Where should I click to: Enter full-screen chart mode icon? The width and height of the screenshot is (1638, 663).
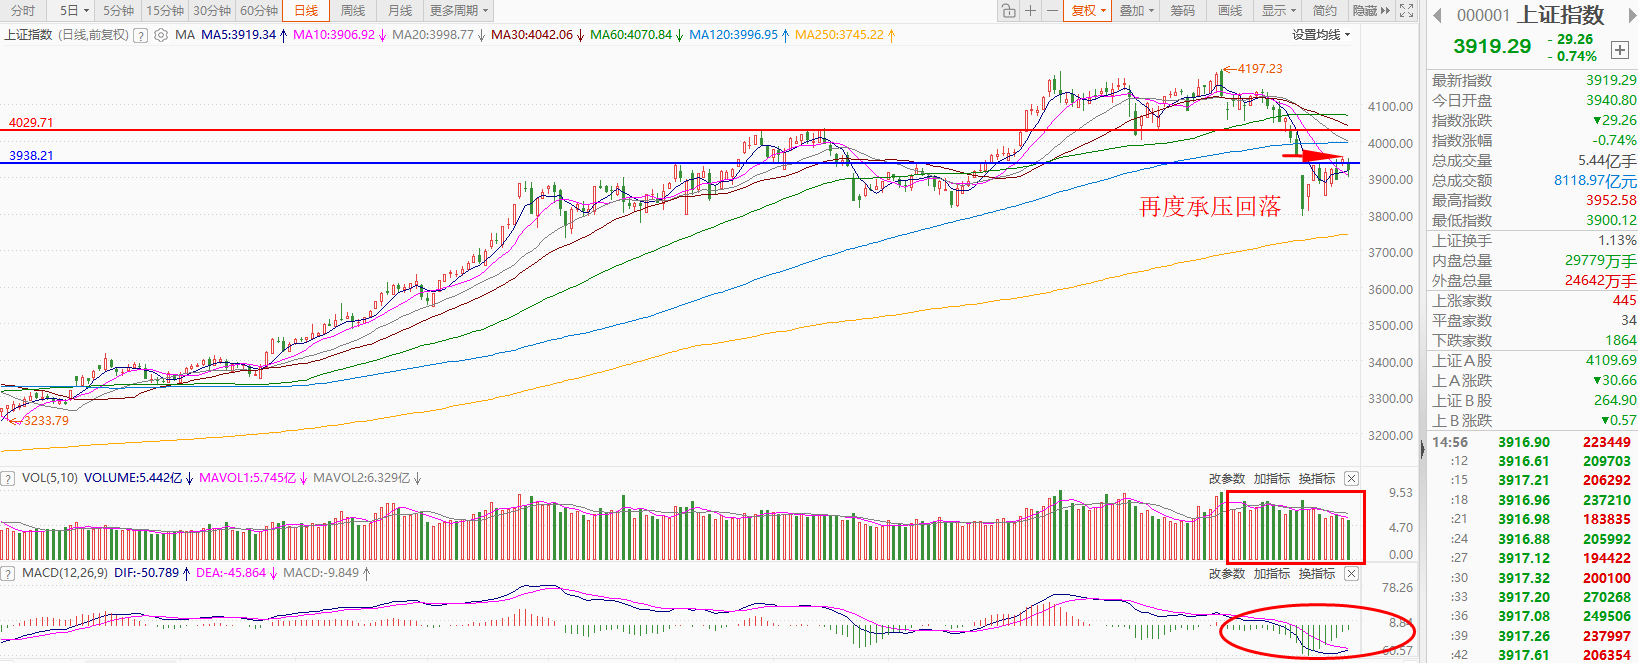[x=1406, y=11]
